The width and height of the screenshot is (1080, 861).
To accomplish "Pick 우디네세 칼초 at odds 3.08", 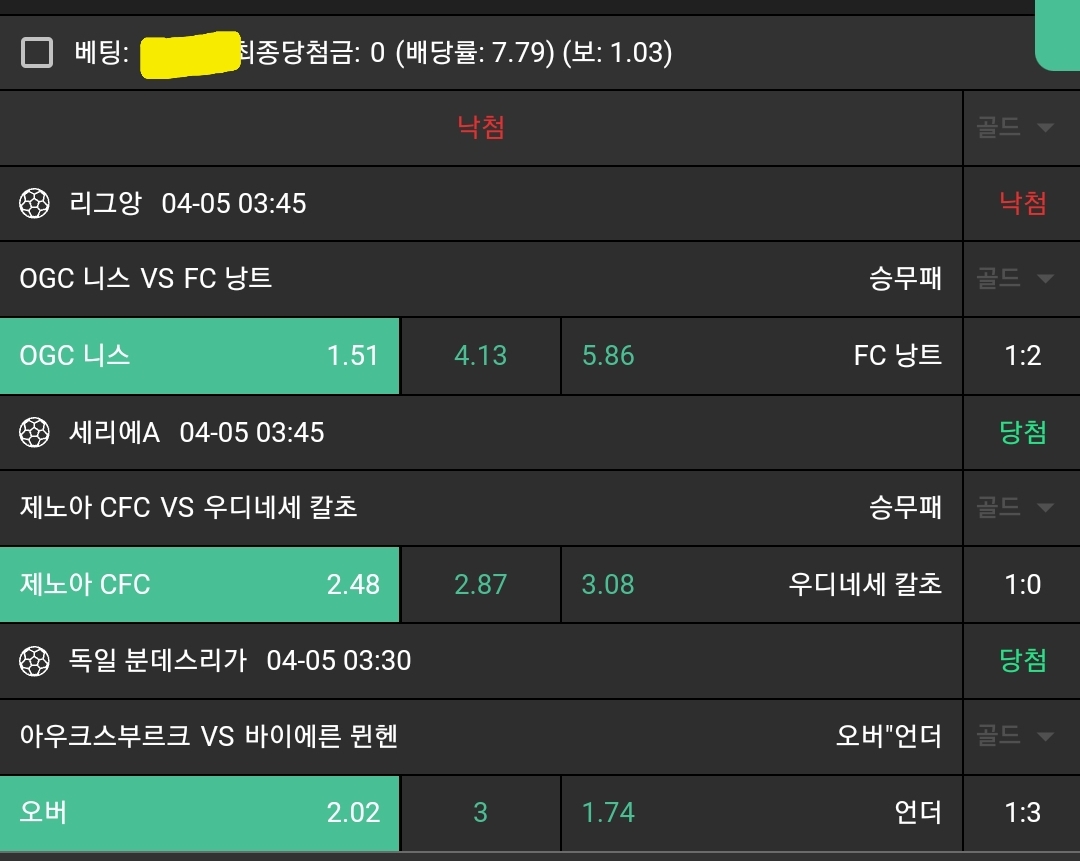I will (760, 584).
